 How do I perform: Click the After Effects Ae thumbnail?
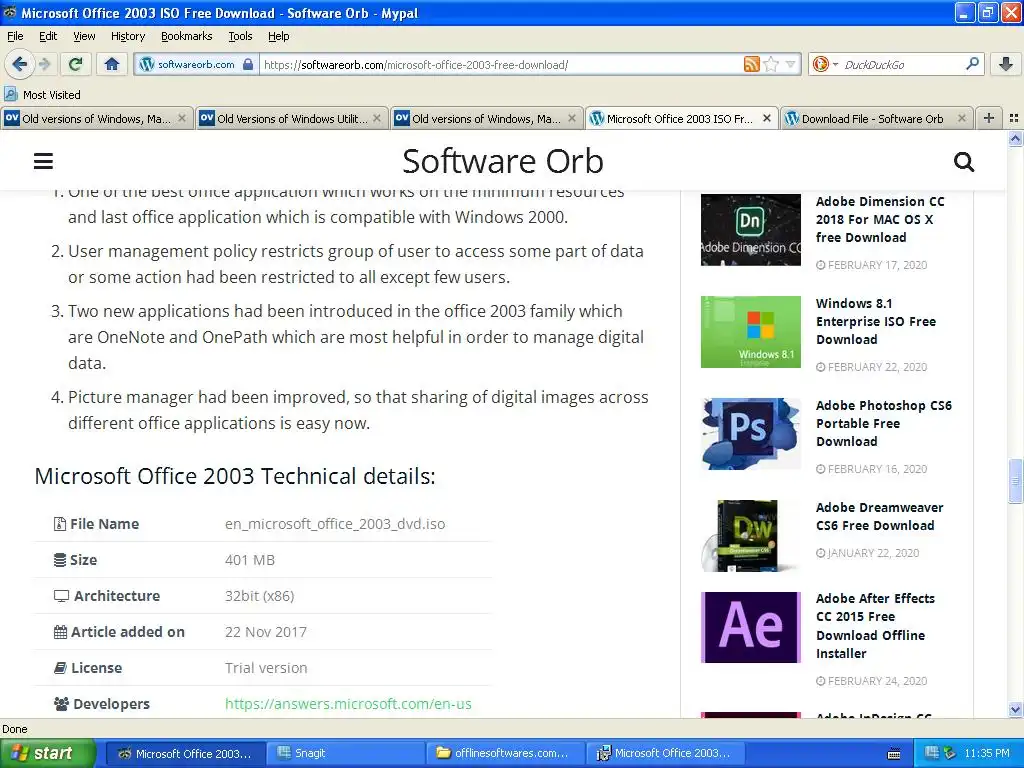pyautogui.click(x=750, y=627)
